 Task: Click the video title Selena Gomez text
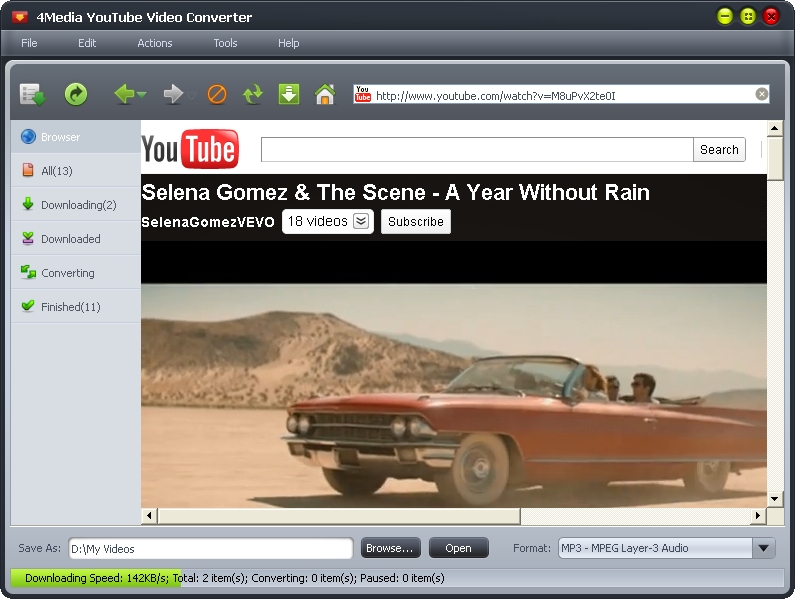[x=395, y=193]
